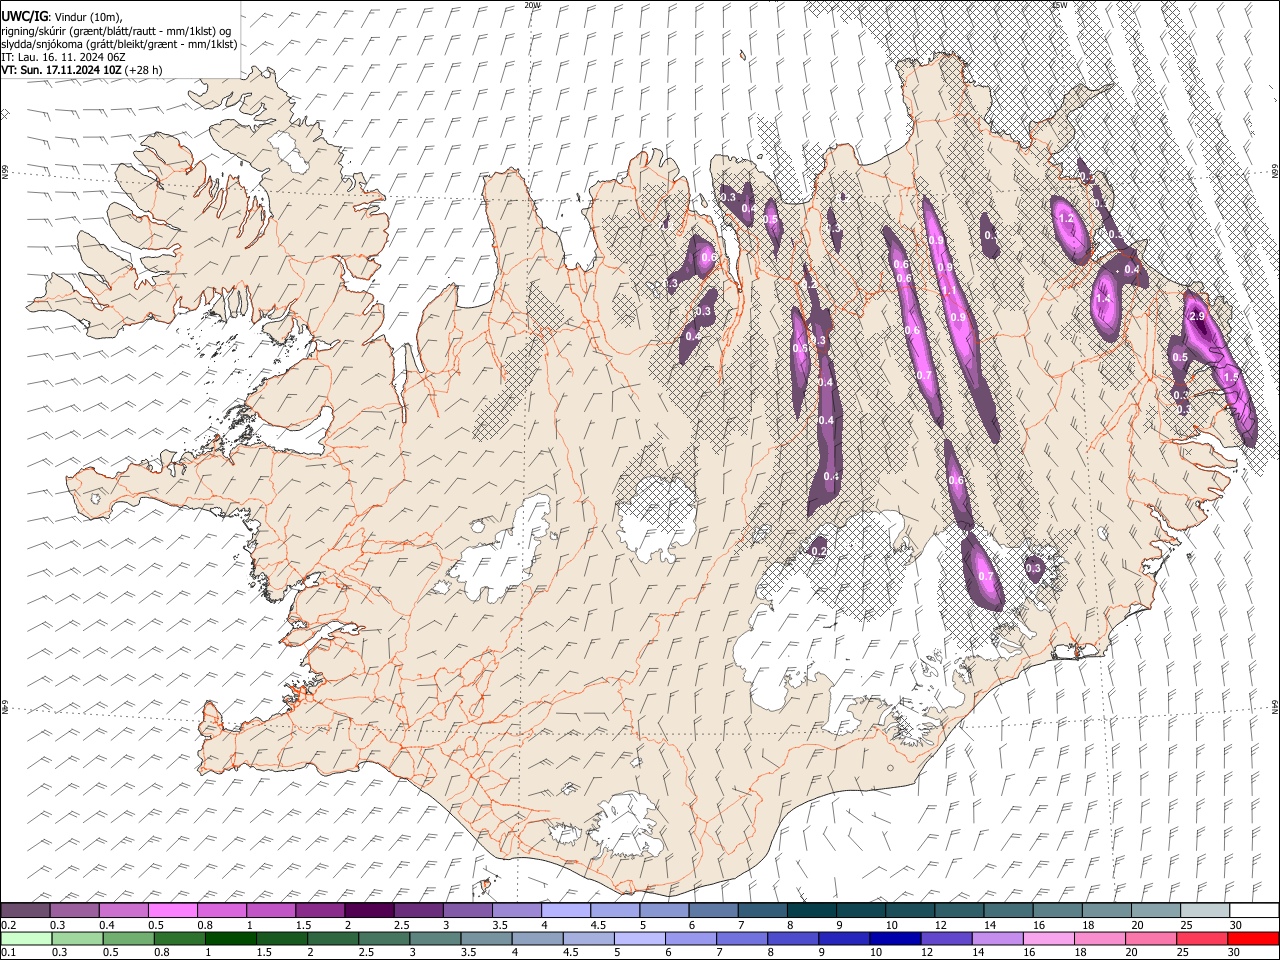Pick the lower scale swatch between 7 and 8
Viewport: 1280px width, 960px height.
(742, 939)
